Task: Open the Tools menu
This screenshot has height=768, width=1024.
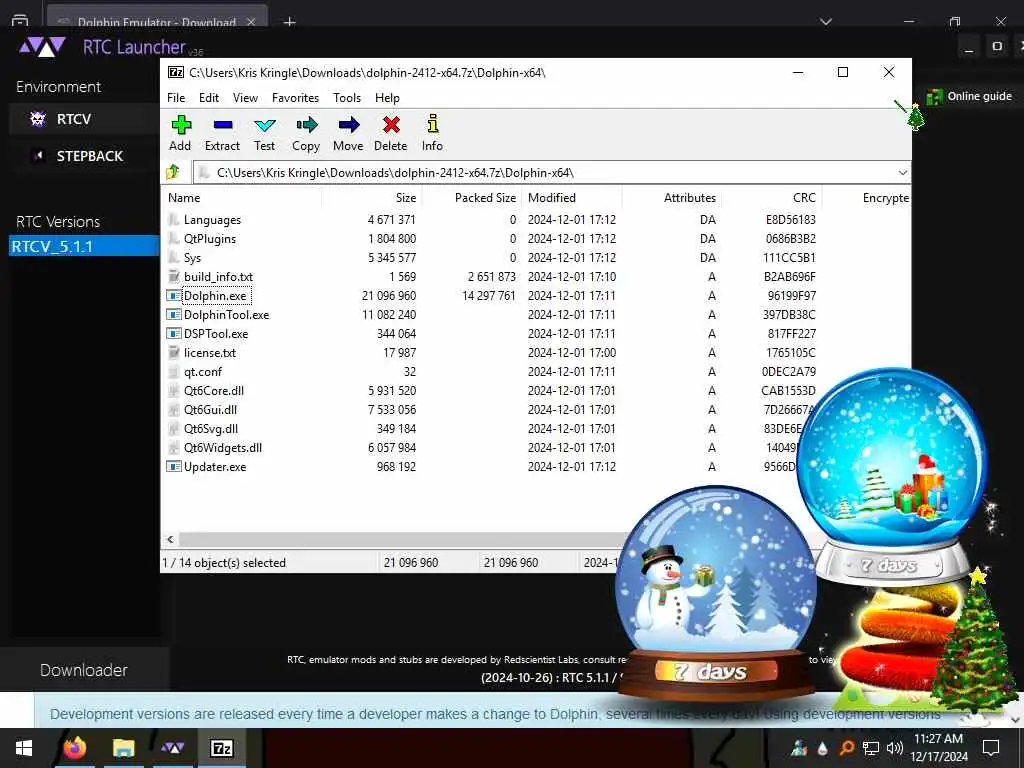Action: click(x=347, y=98)
